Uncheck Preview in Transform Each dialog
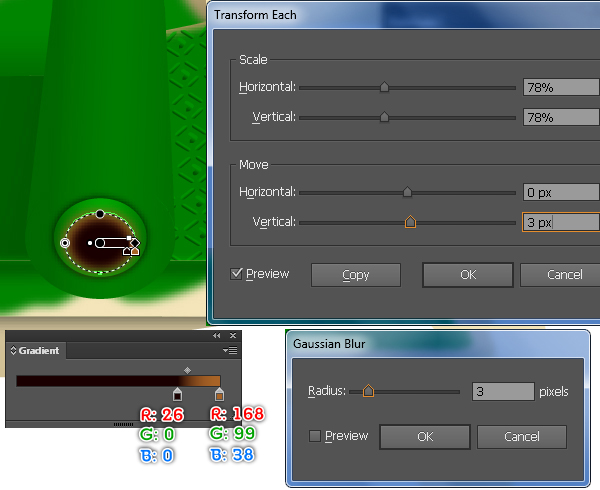 click(x=236, y=273)
